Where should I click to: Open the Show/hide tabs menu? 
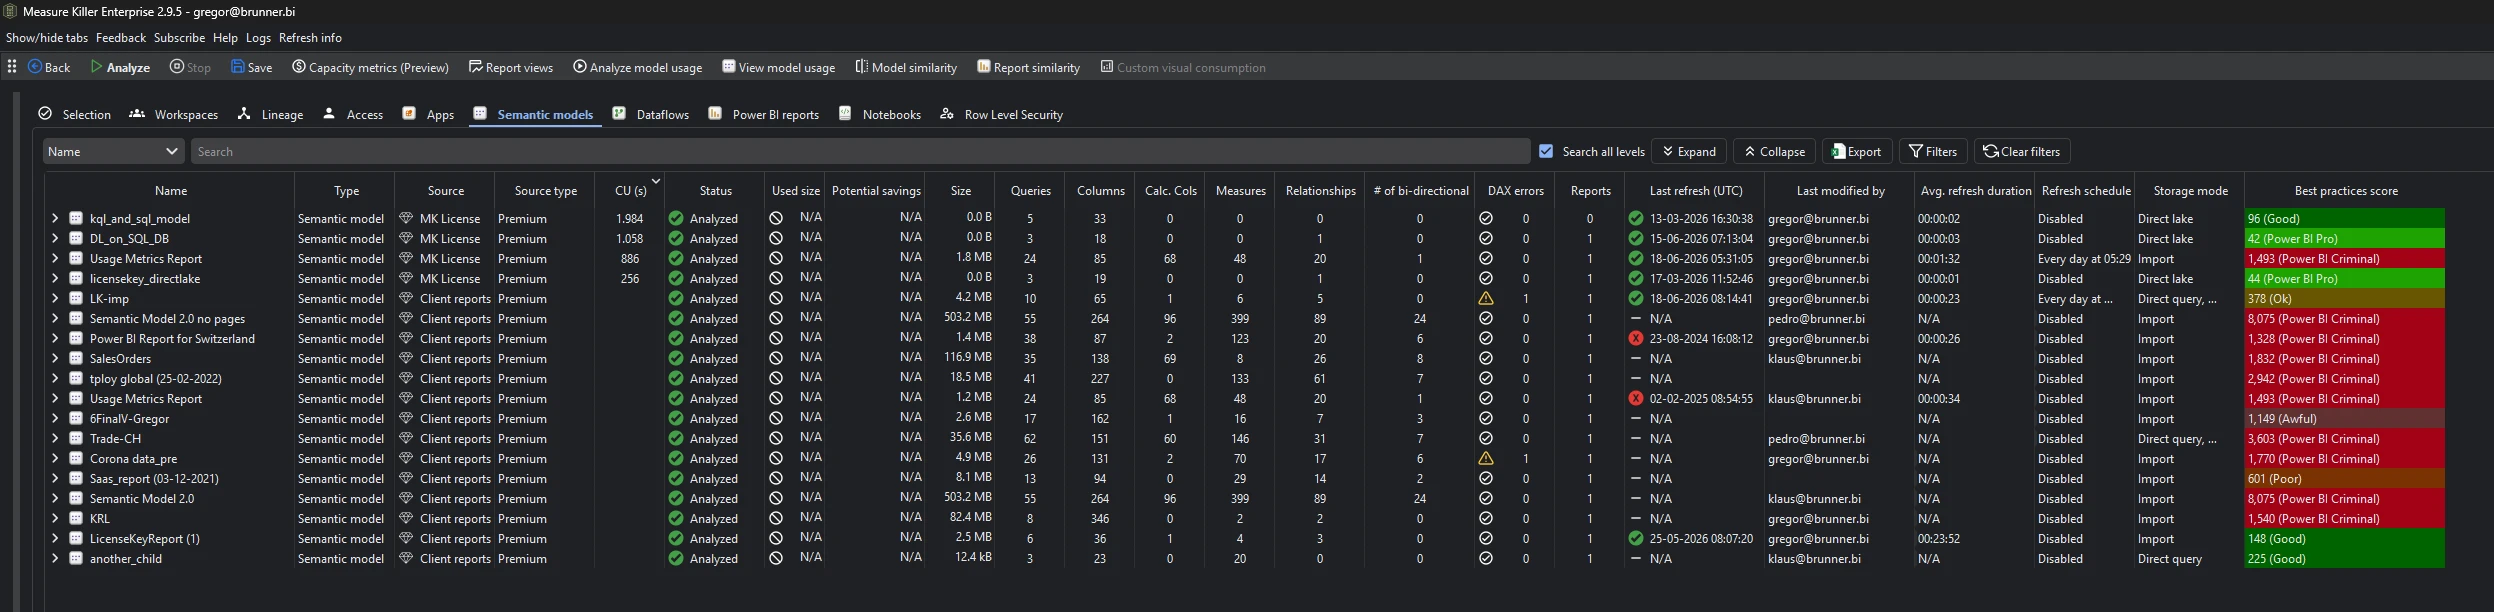click(x=47, y=38)
